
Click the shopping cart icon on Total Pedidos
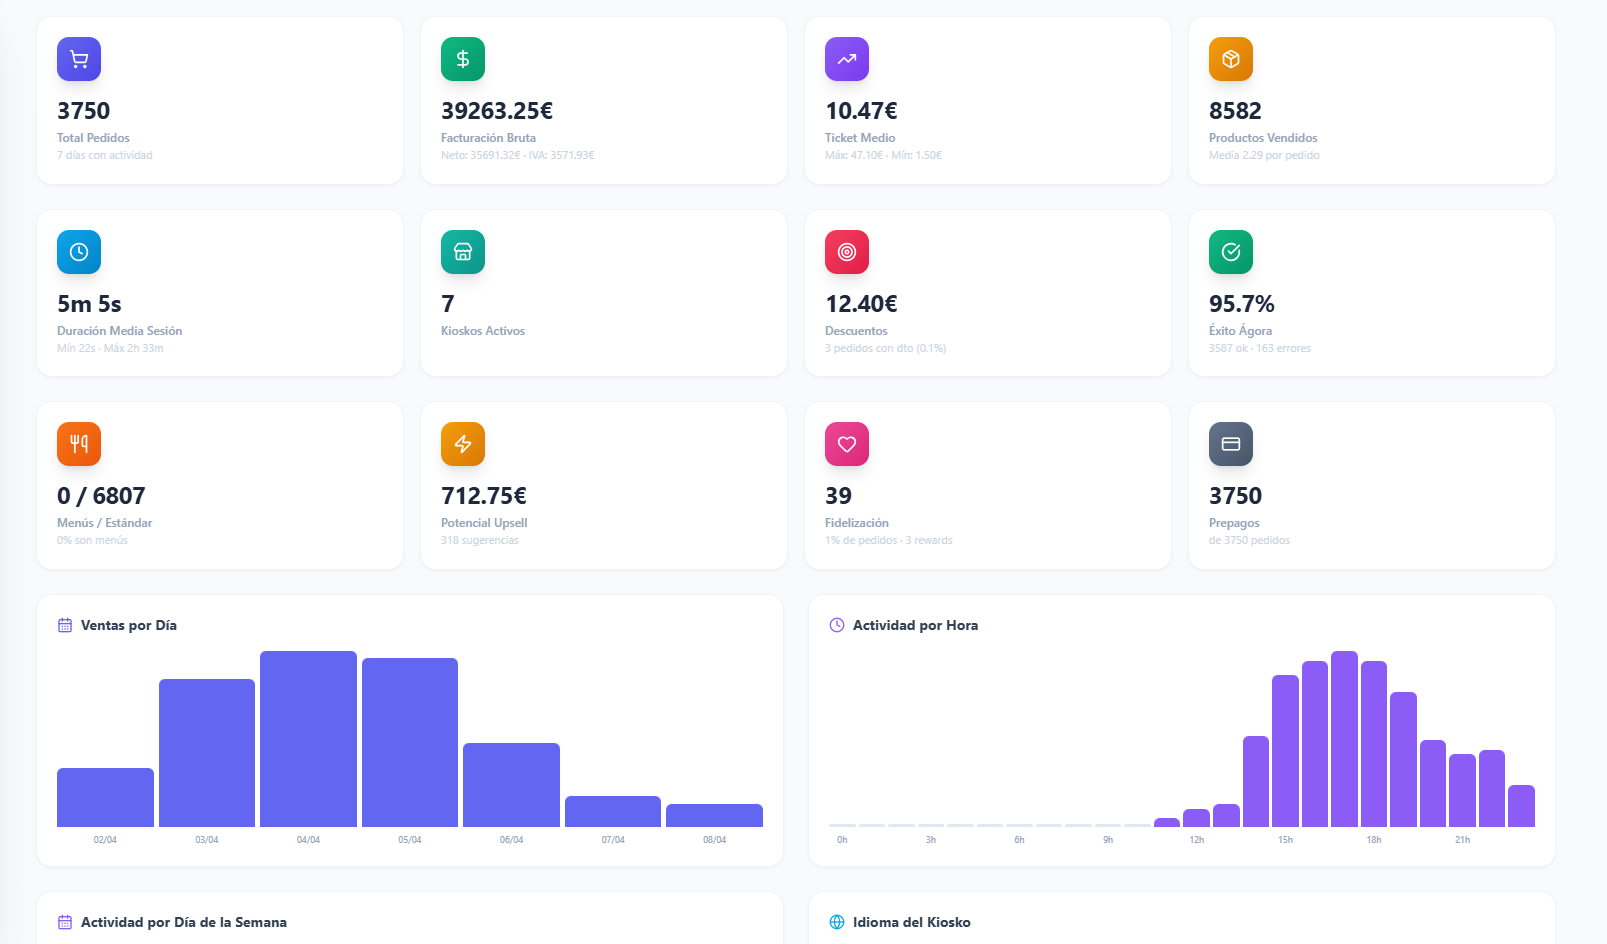pos(79,59)
